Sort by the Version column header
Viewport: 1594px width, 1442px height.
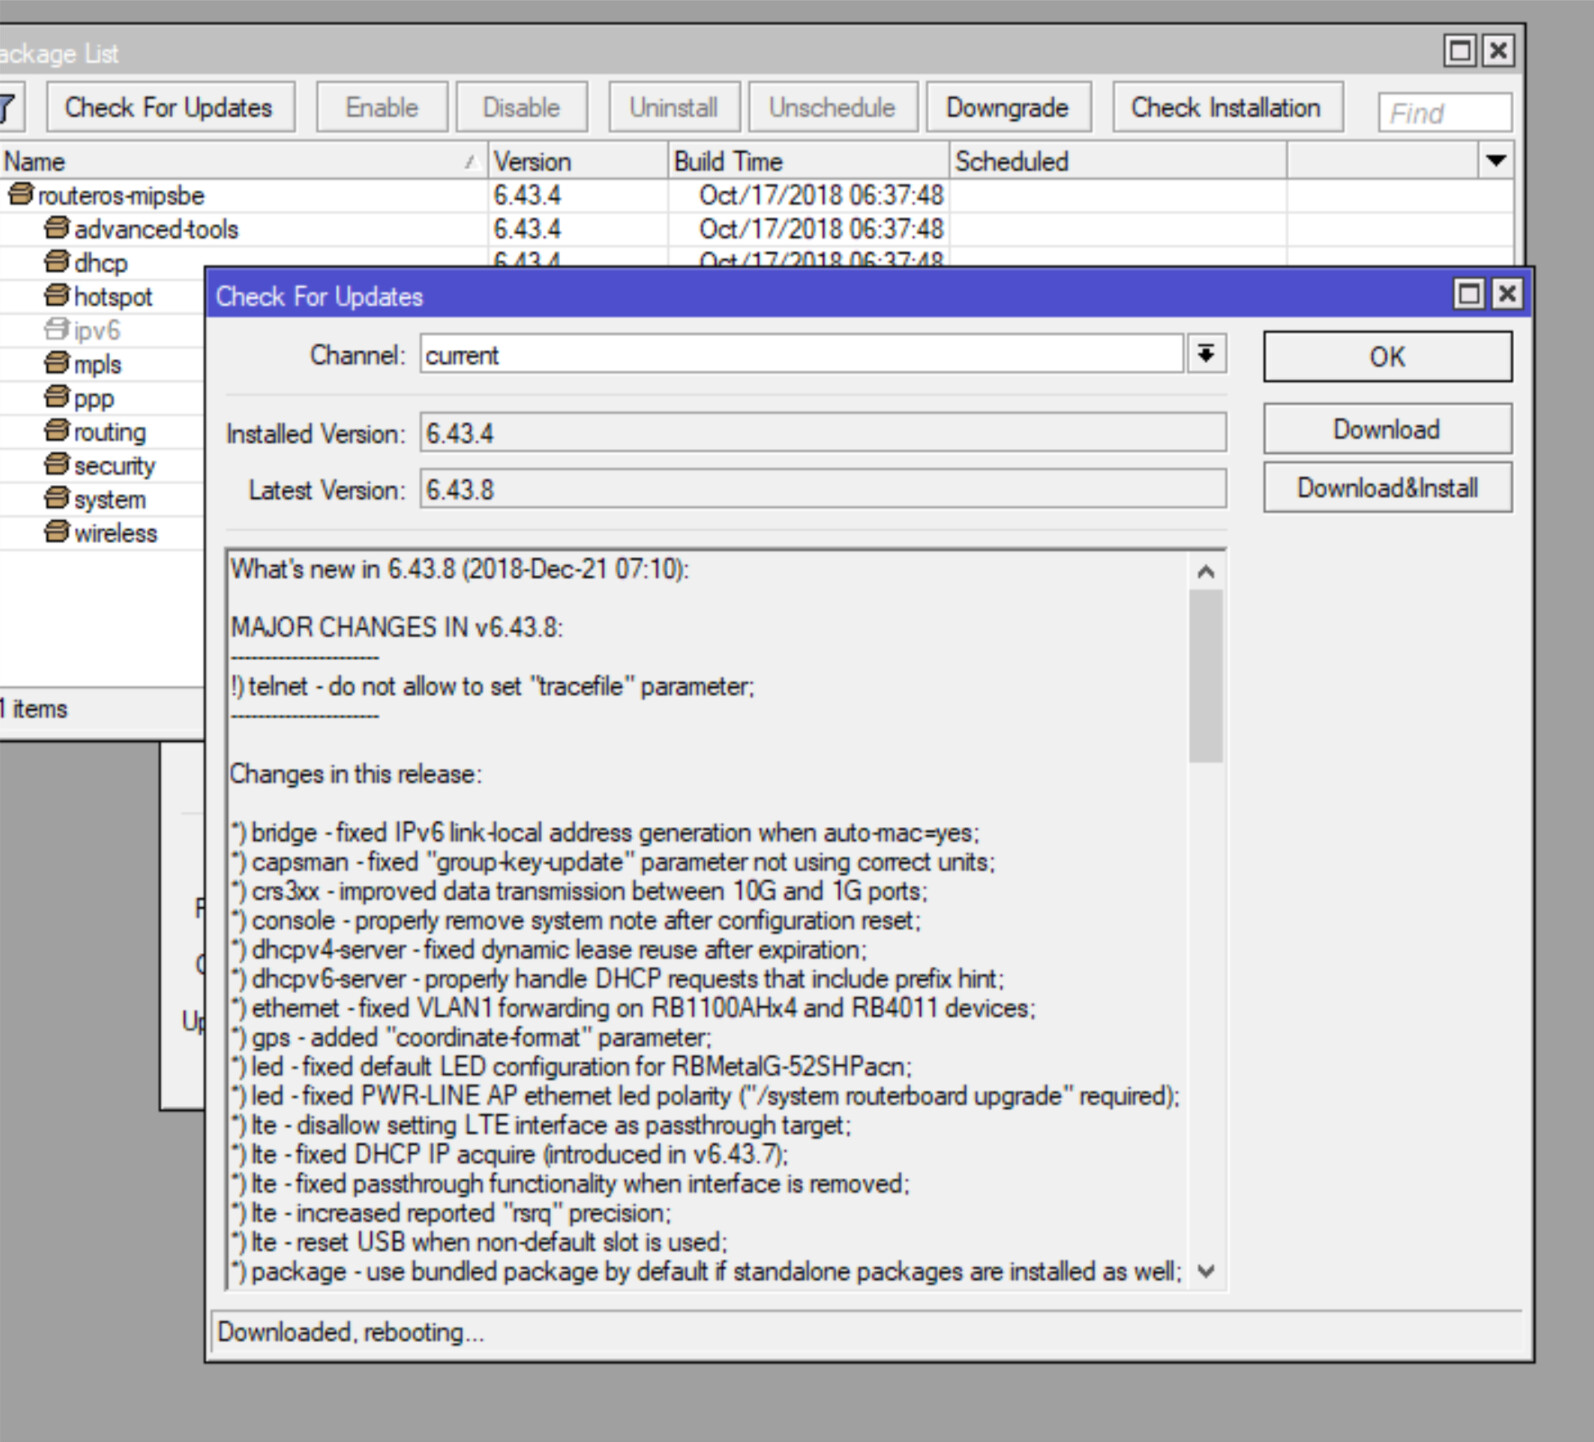tap(578, 161)
